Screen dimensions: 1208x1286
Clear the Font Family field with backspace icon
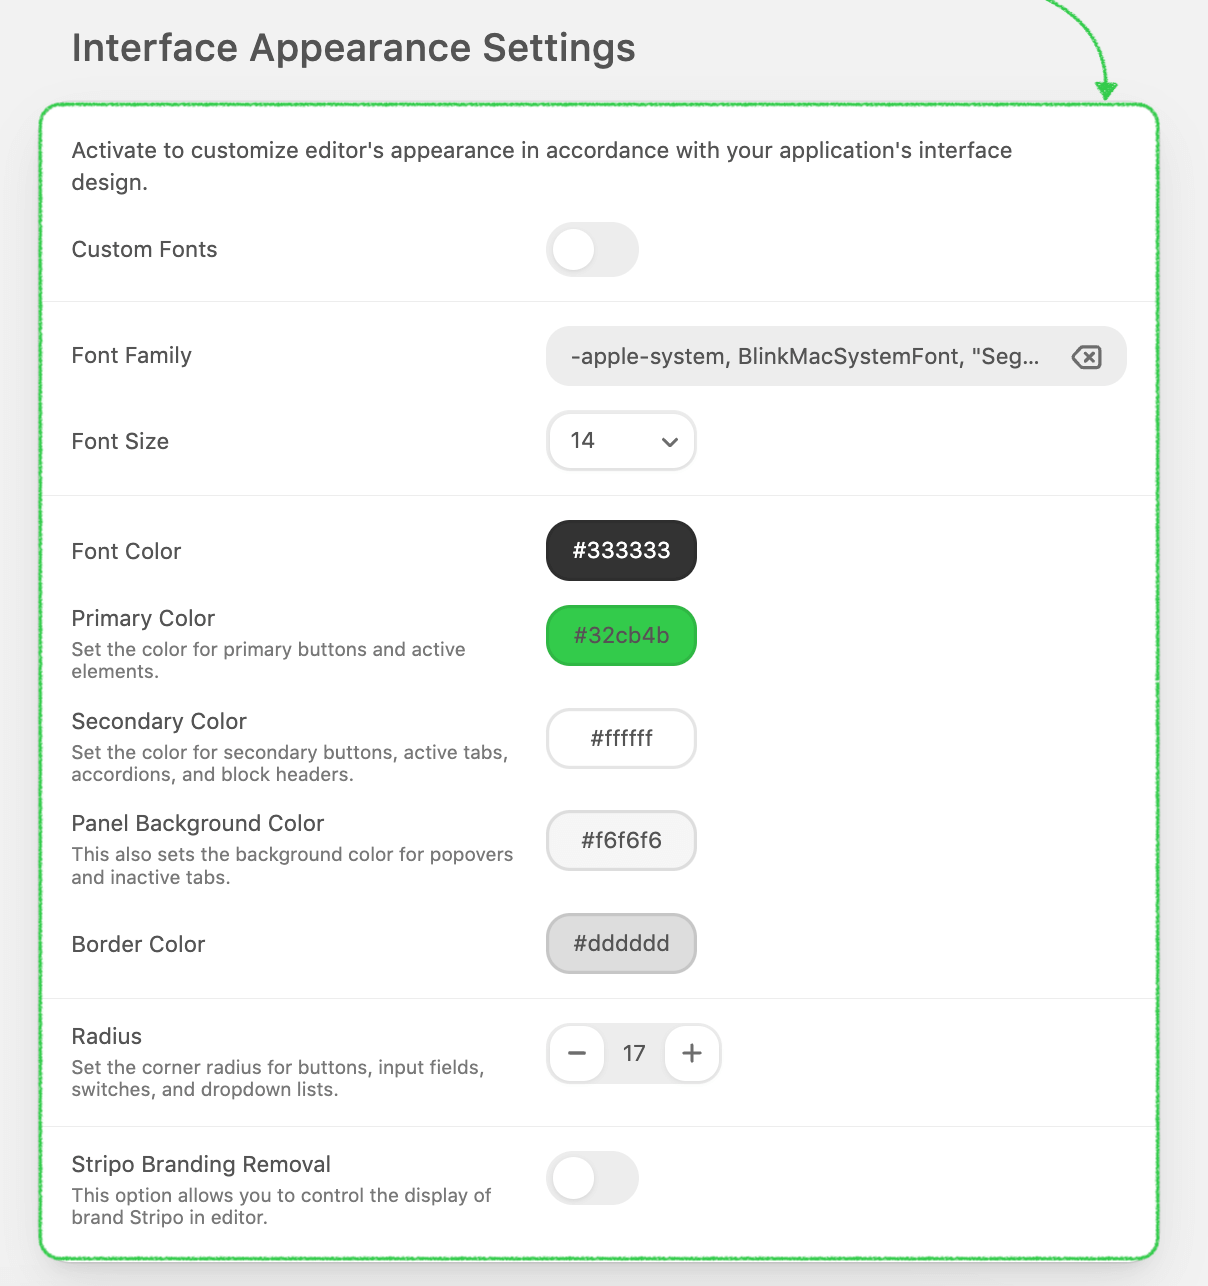(1086, 357)
